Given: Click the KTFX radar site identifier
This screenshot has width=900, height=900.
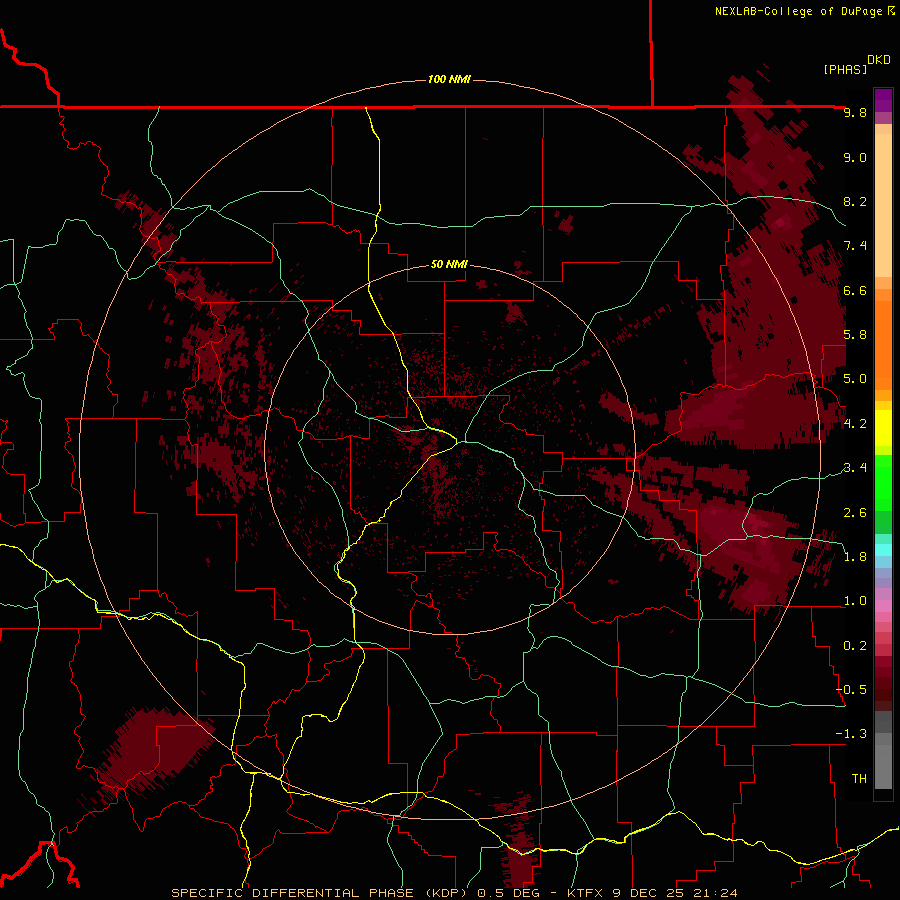Looking at the screenshot, I should coord(587,893).
